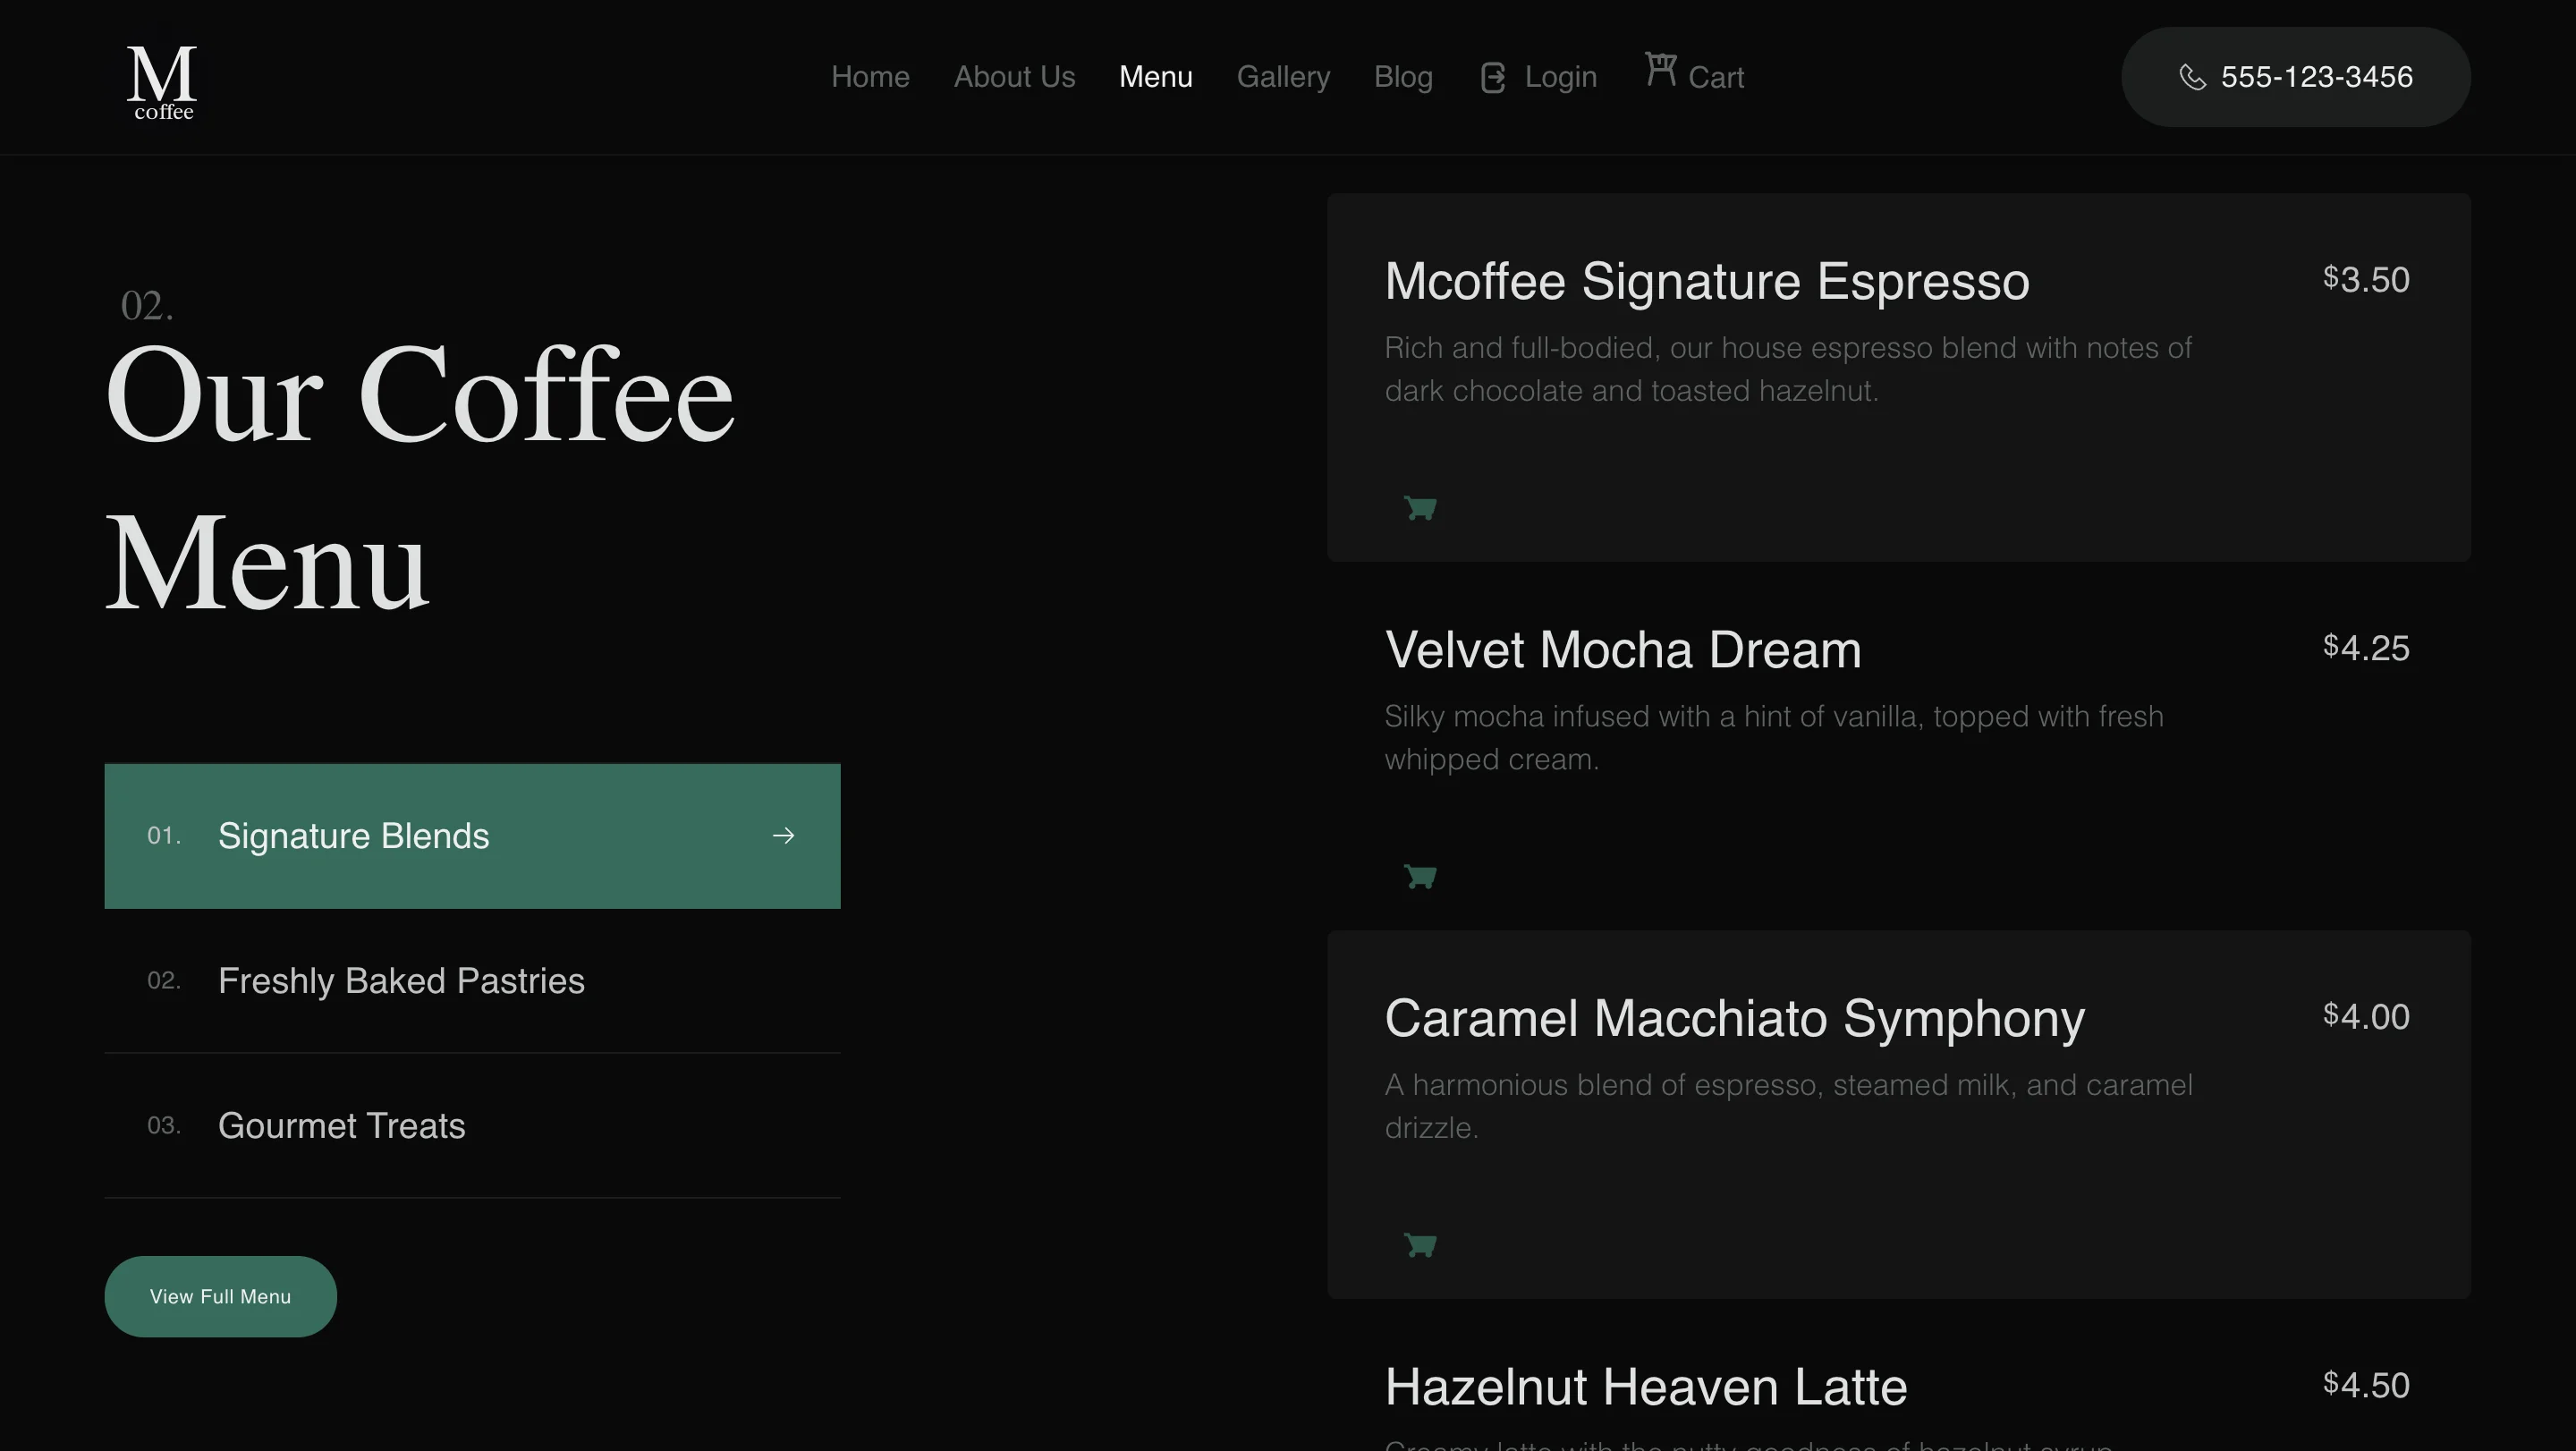Viewport: 2576px width, 1451px height.
Task: Click the login icon in navbar
Action: (x=1492, y=77)
